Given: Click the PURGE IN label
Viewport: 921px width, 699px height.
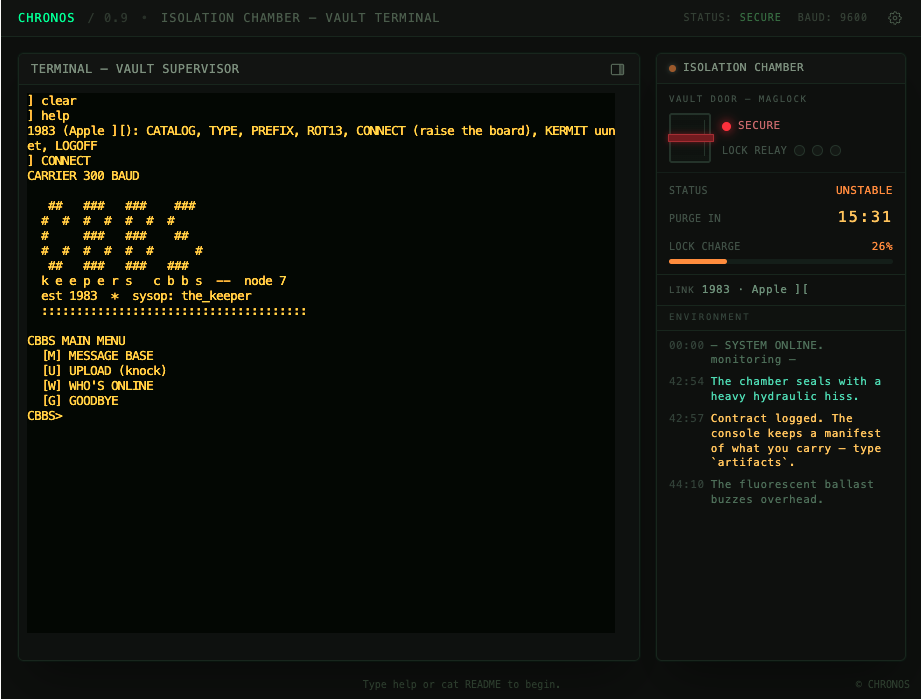Looking at the screenshot, I should click(695, 218).
